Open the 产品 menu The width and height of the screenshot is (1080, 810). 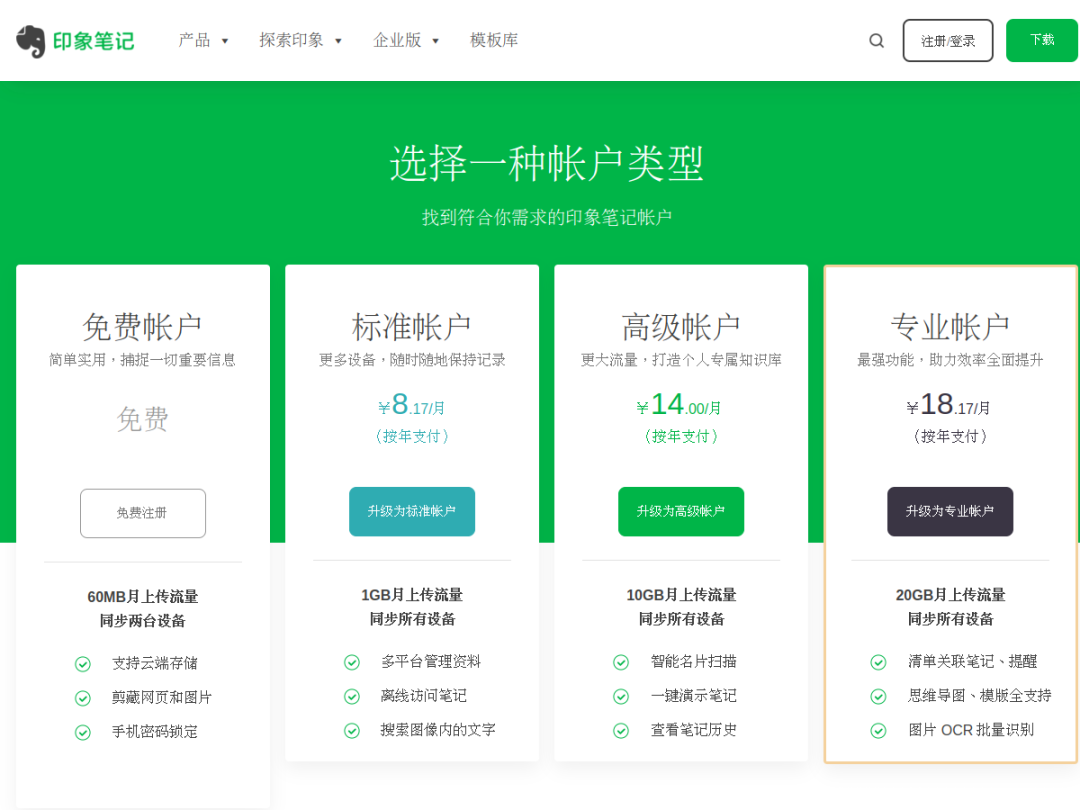(x=194, y=41)
